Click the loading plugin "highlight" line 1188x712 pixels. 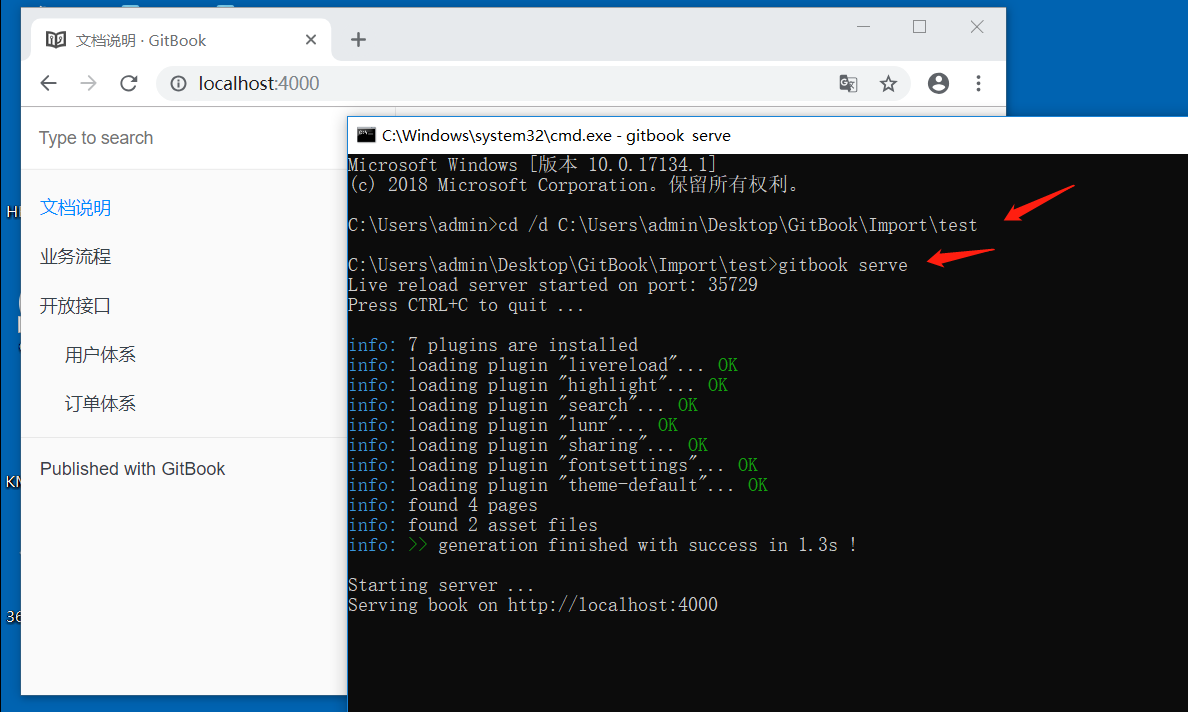point(538,385)
